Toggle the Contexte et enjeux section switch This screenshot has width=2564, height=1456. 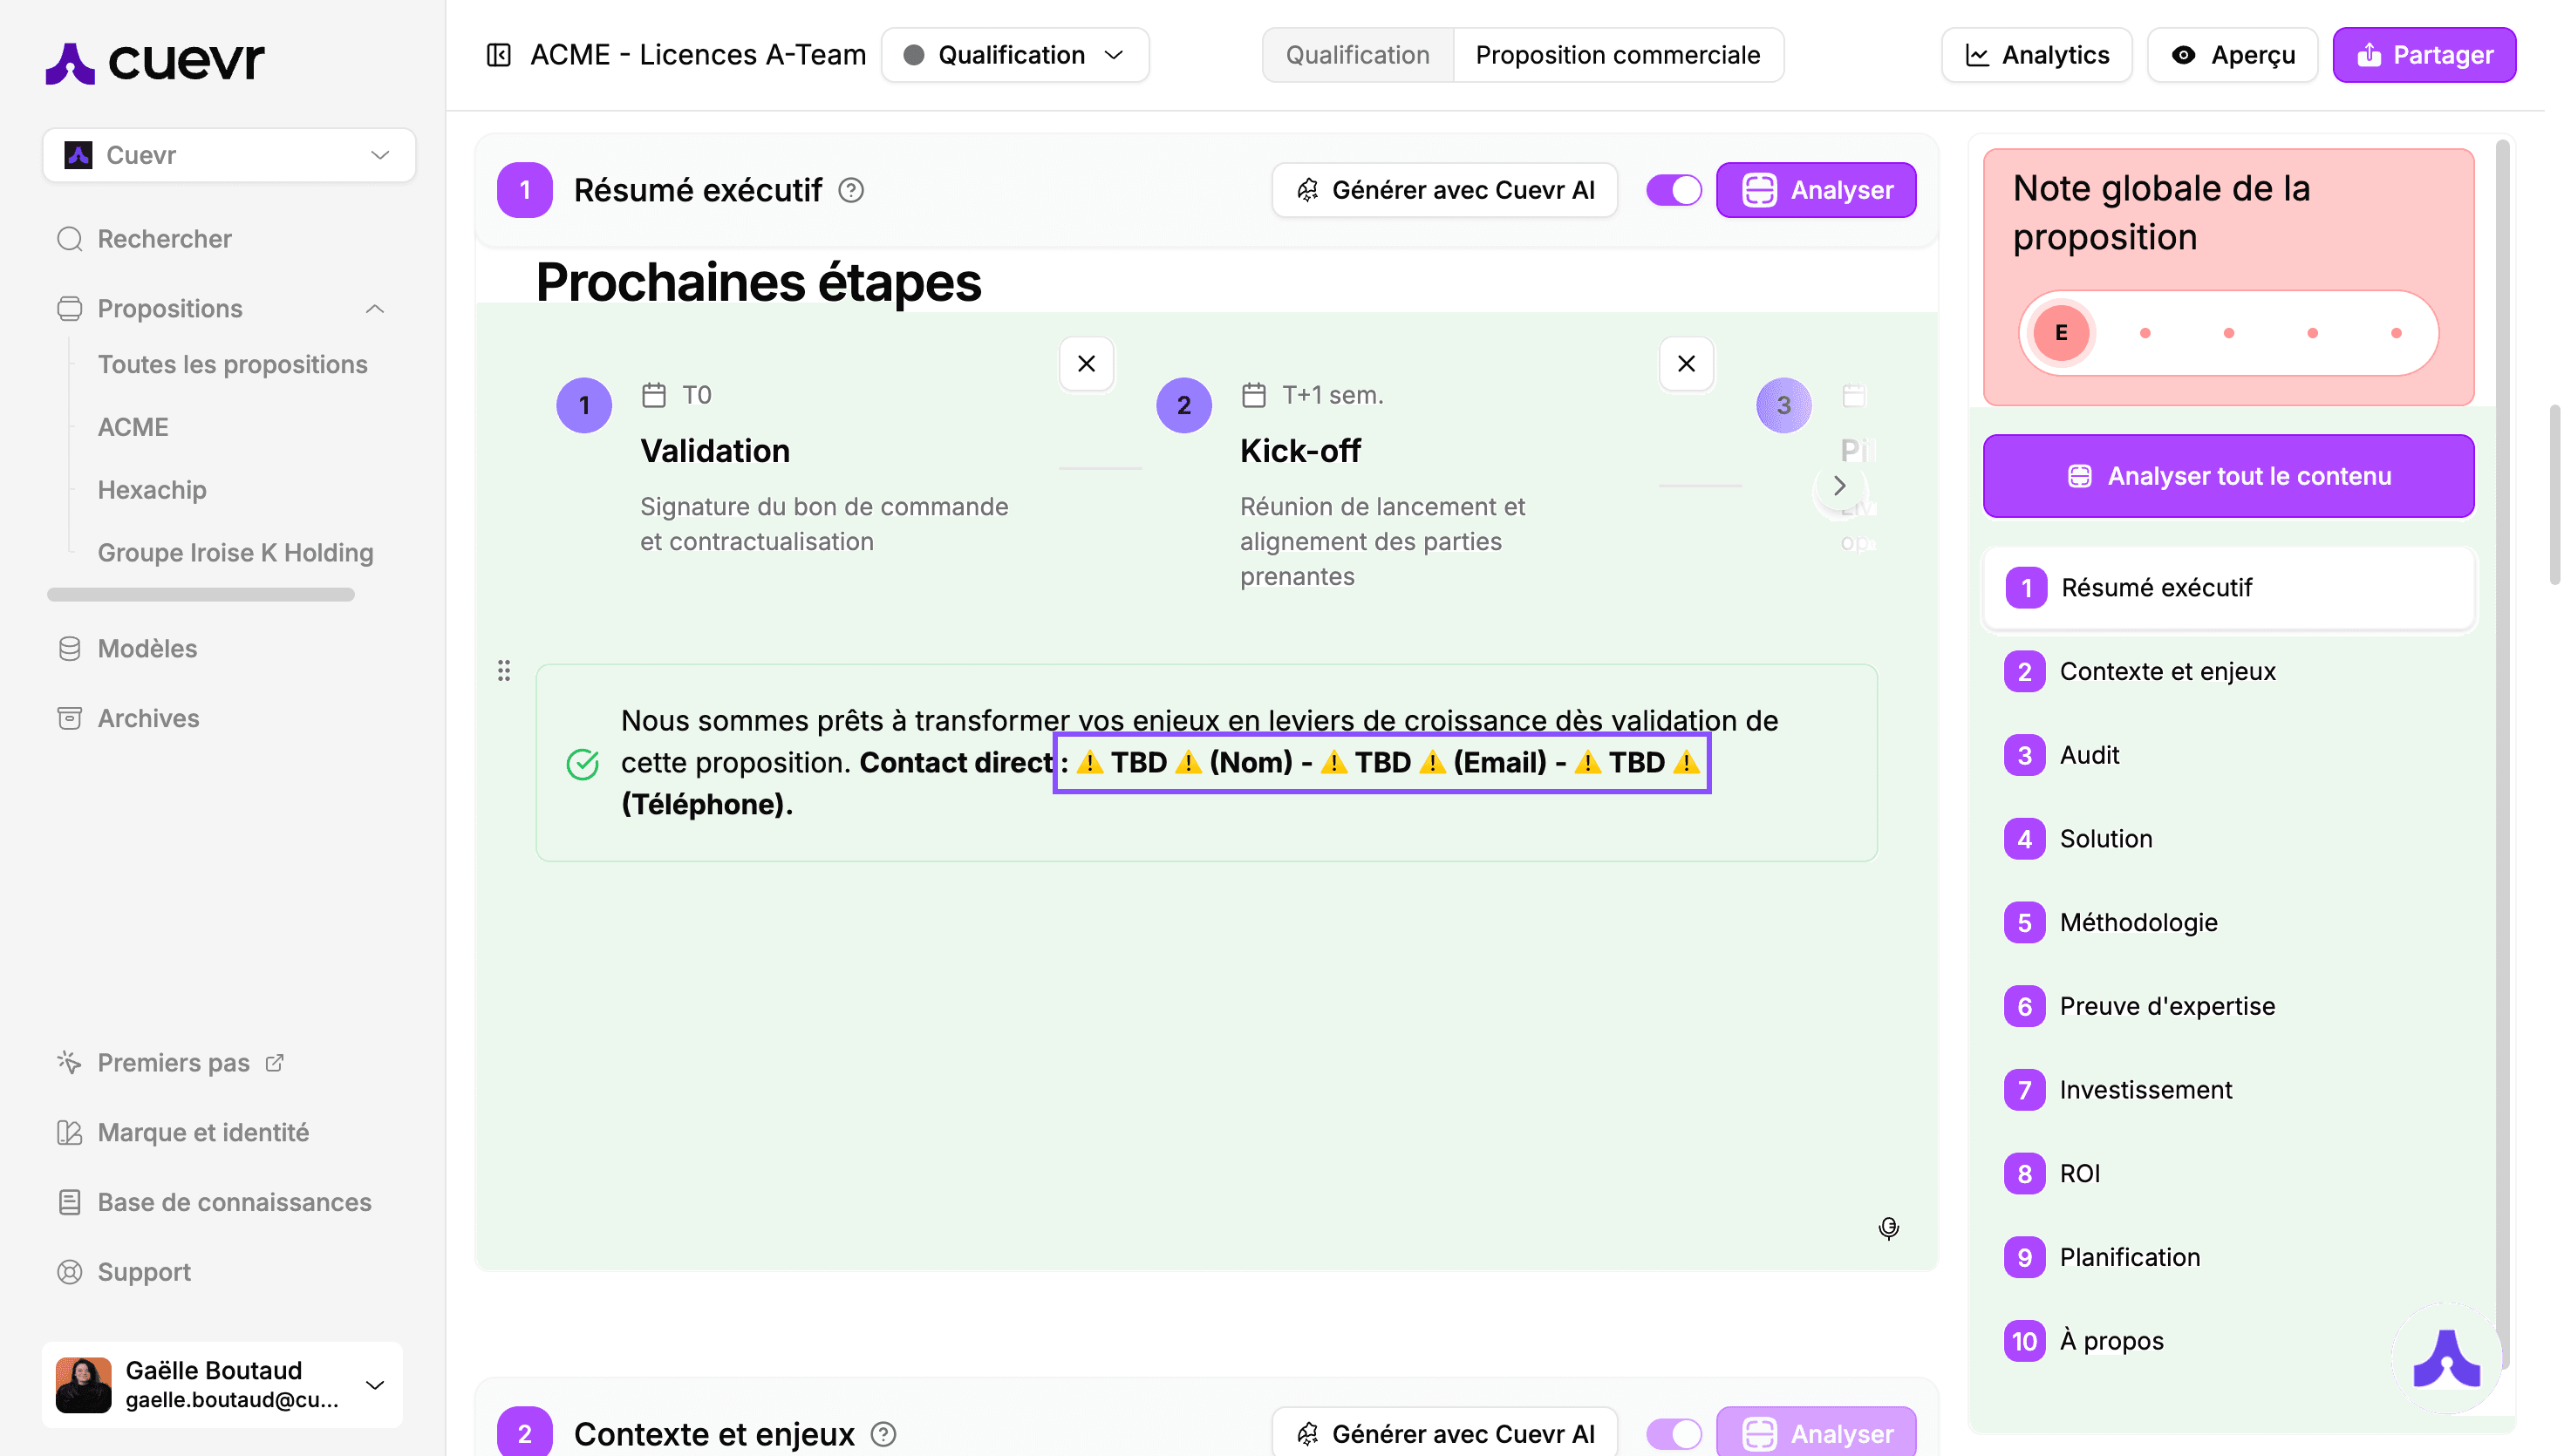[1673, 1434]
